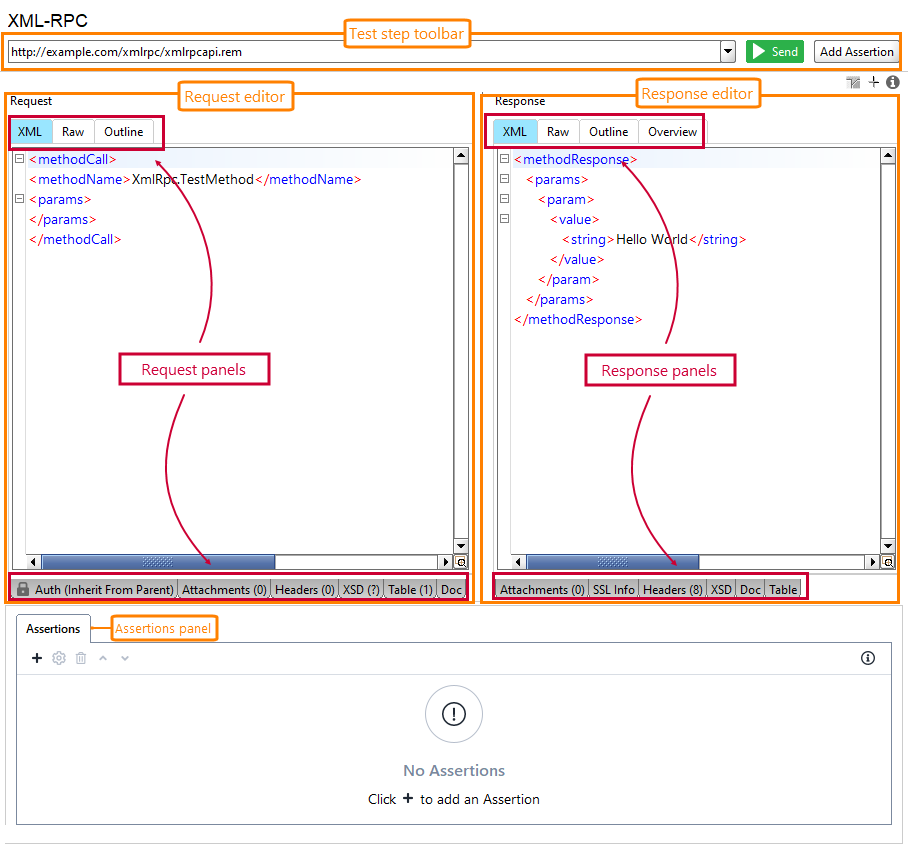The image size is (908, 844).
Task: Click the Response editor find/zoom corner icon
Action: pos(888,561)
